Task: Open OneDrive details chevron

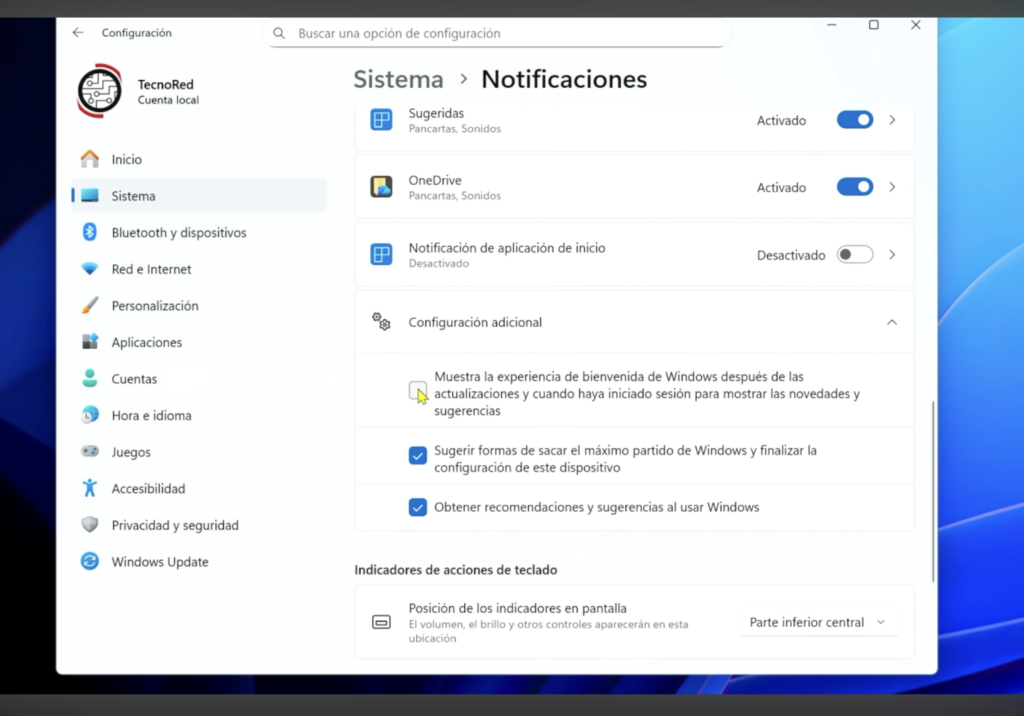Action: (892, 187)
